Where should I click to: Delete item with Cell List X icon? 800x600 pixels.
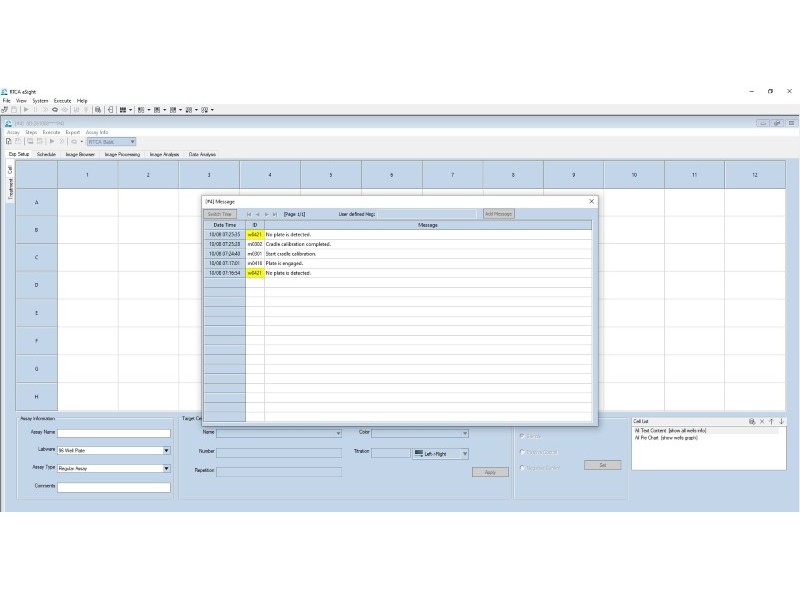tap(762, 421)
